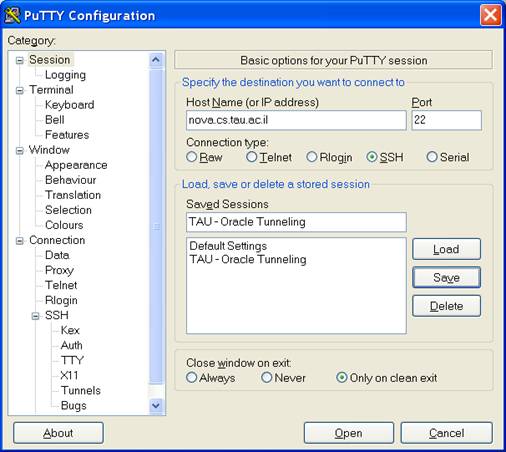The height and width of the screenshot is (452, 506).
Task: Collapse the Terminal tree node
Action: pos(20,90)
